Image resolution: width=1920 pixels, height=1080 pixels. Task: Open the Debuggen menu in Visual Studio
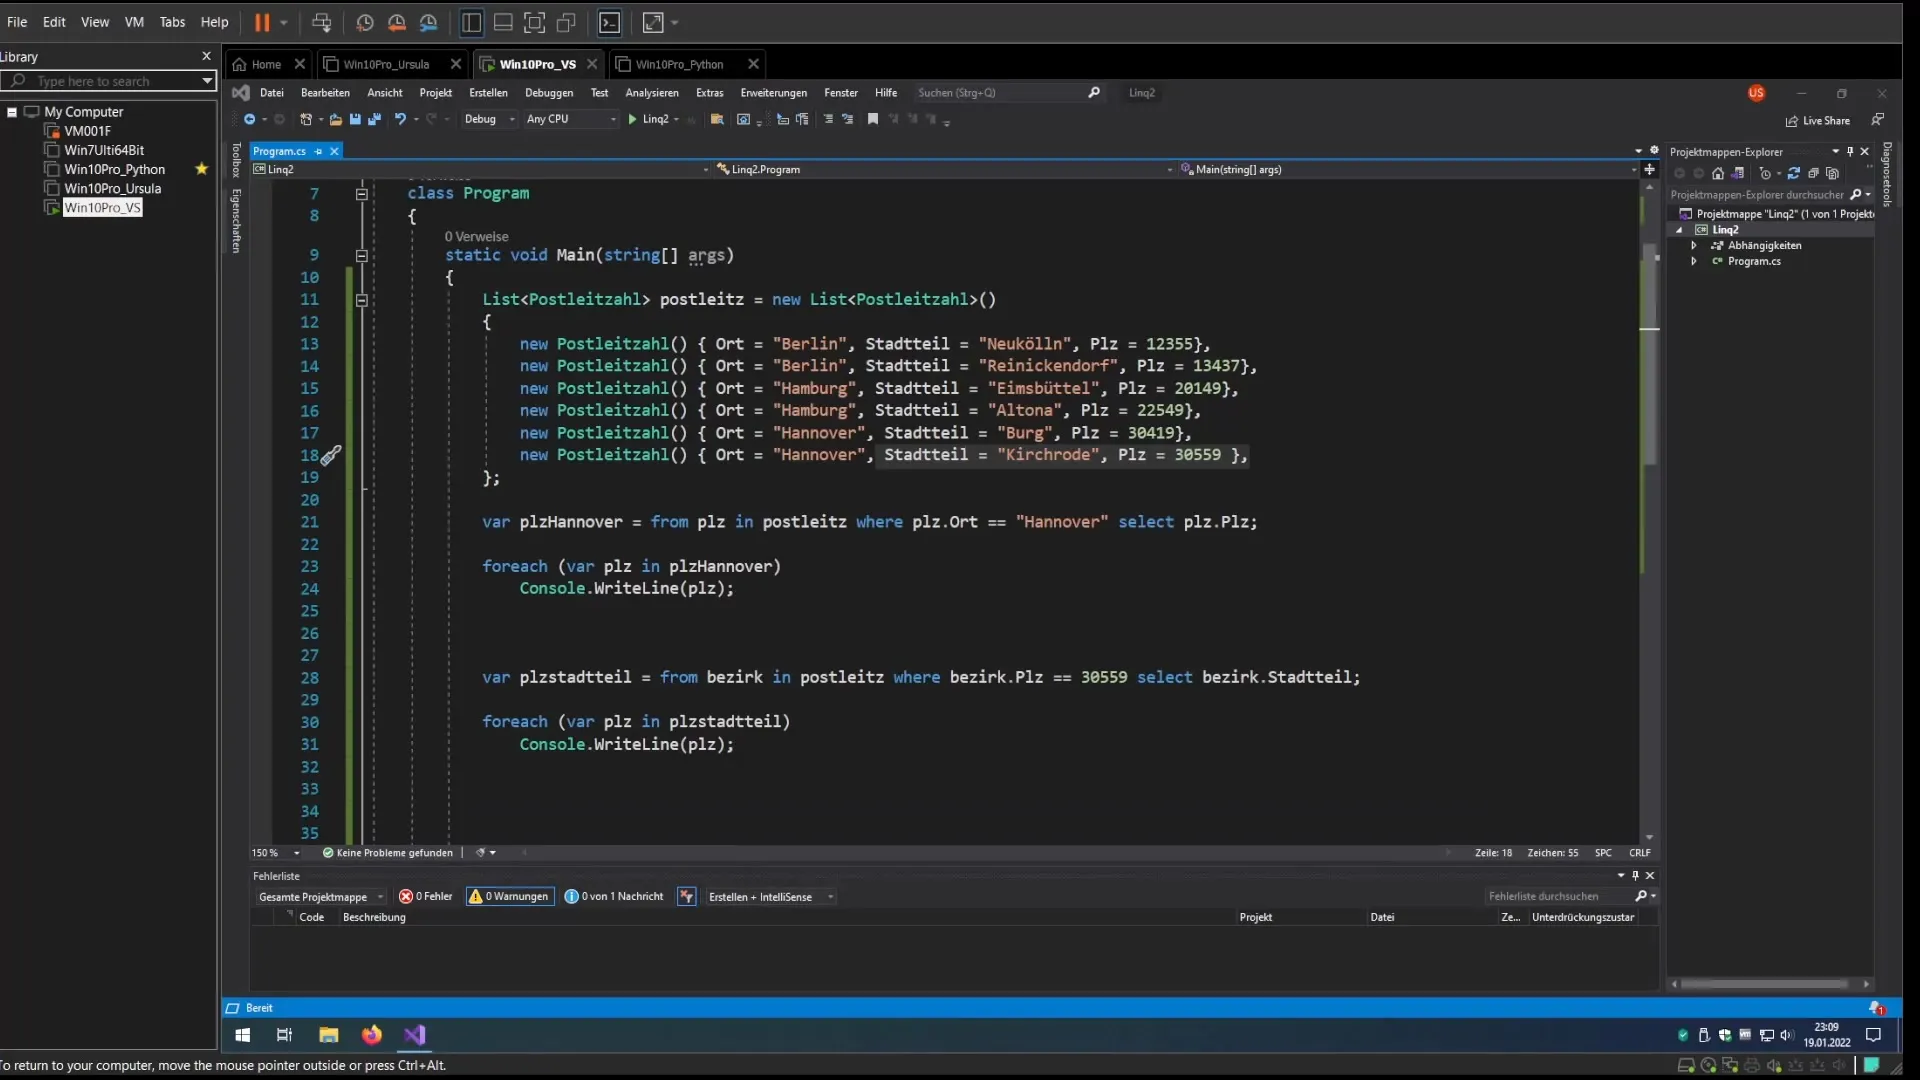click(x=549, y=93)
